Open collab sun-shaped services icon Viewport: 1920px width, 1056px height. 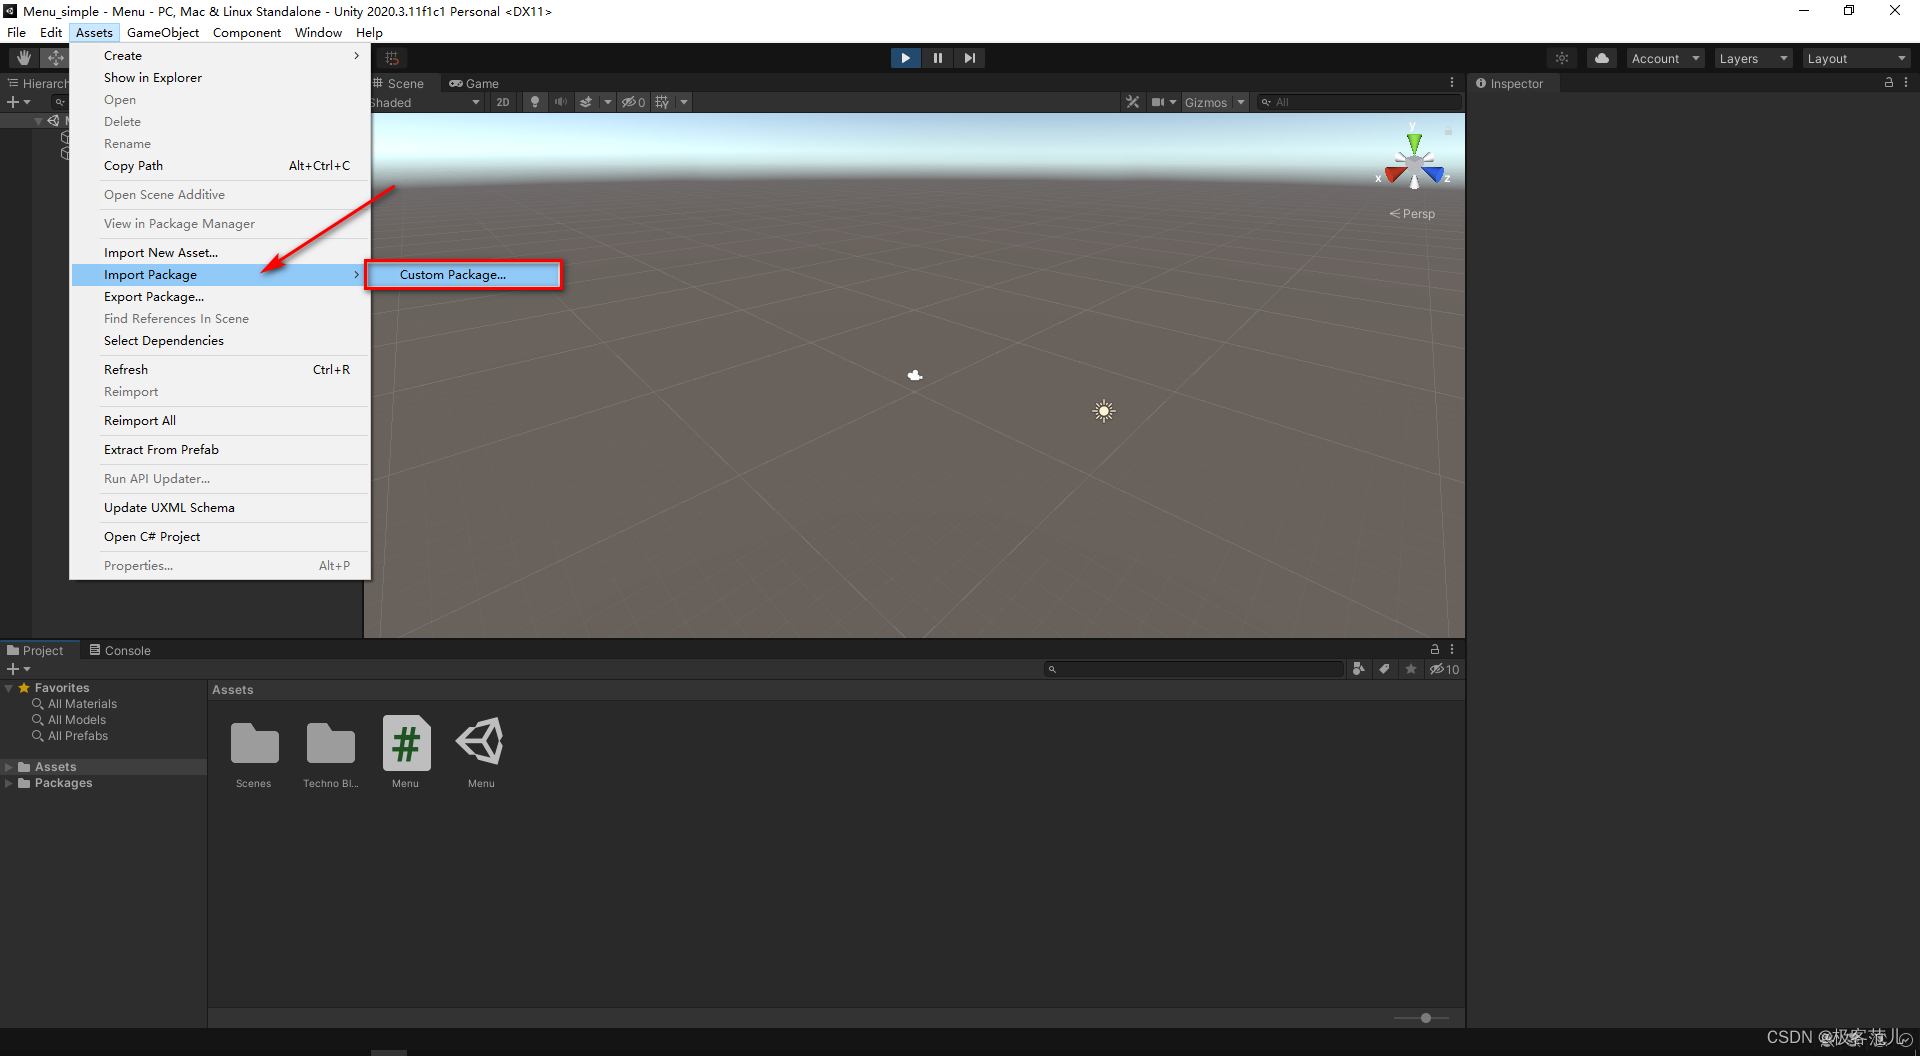[1562, 58]
